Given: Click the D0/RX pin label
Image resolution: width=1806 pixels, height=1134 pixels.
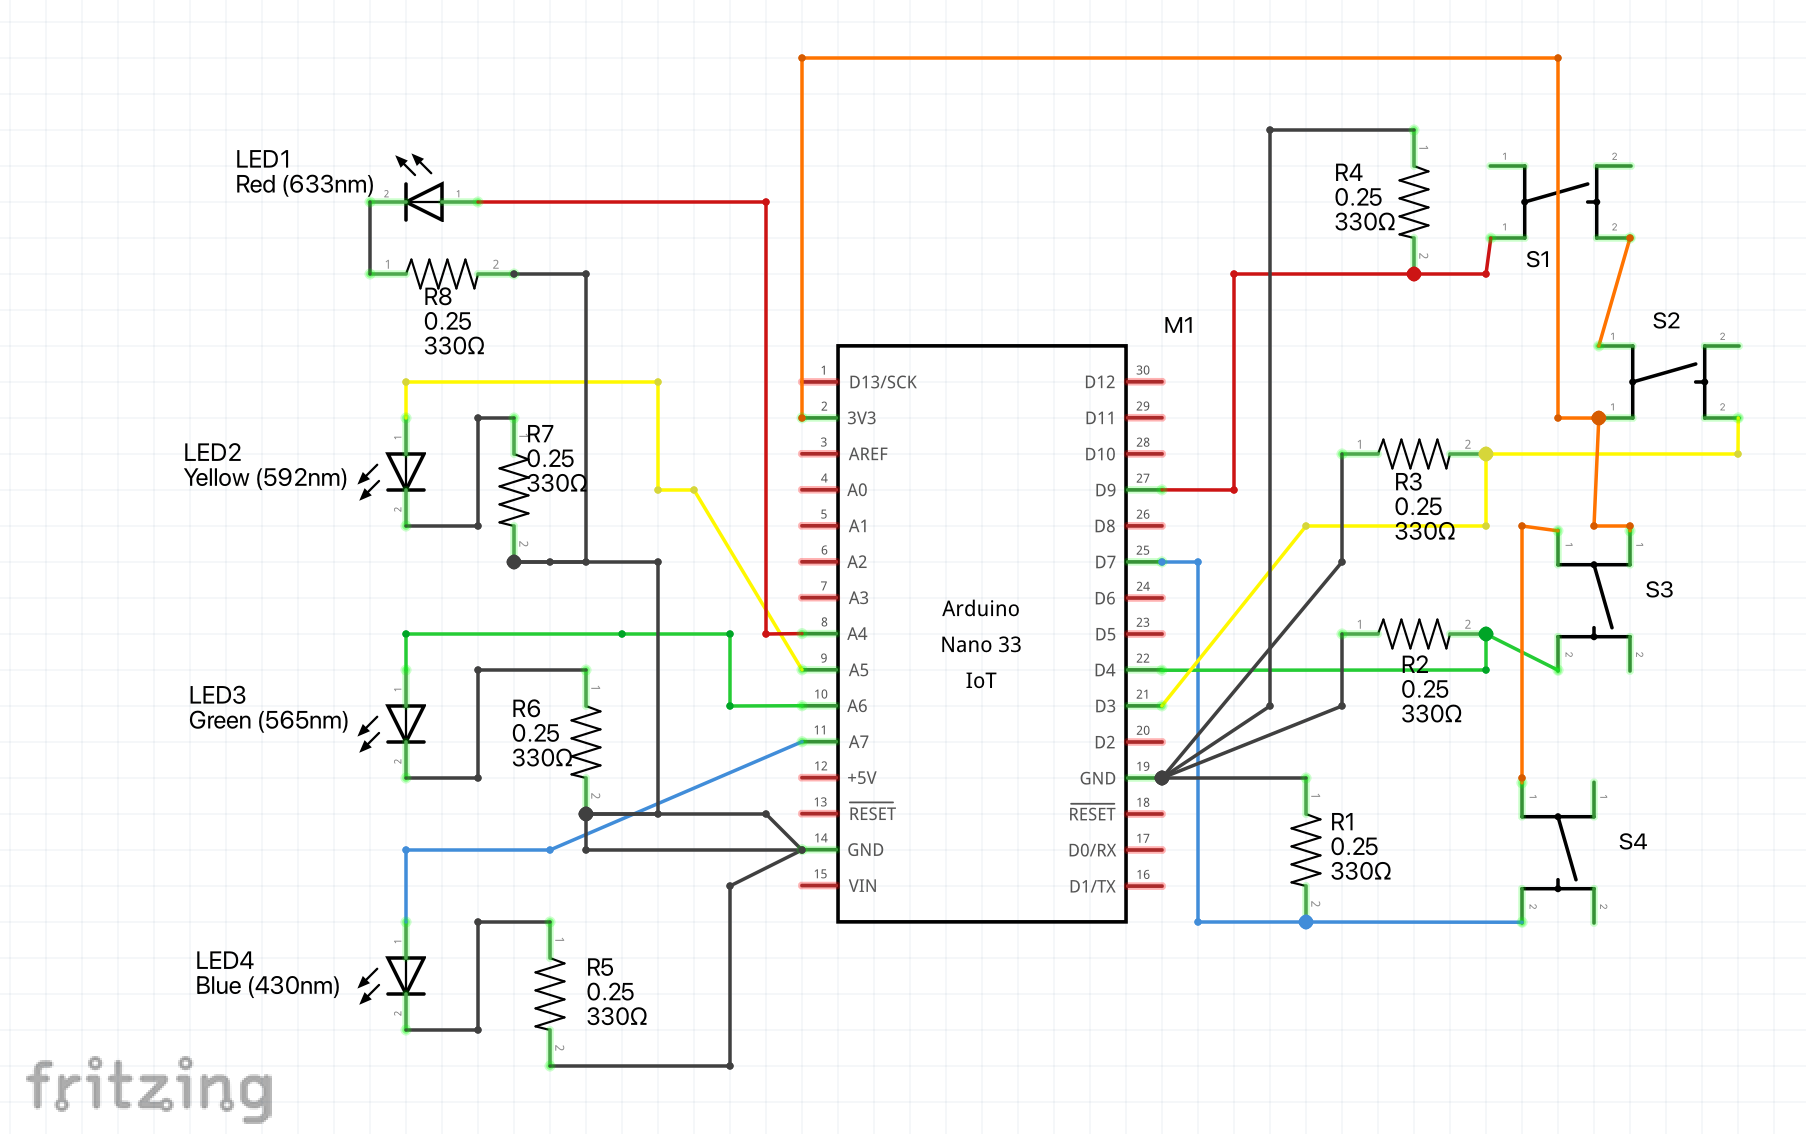Looking at the screenshot, I should point(1092,850).
